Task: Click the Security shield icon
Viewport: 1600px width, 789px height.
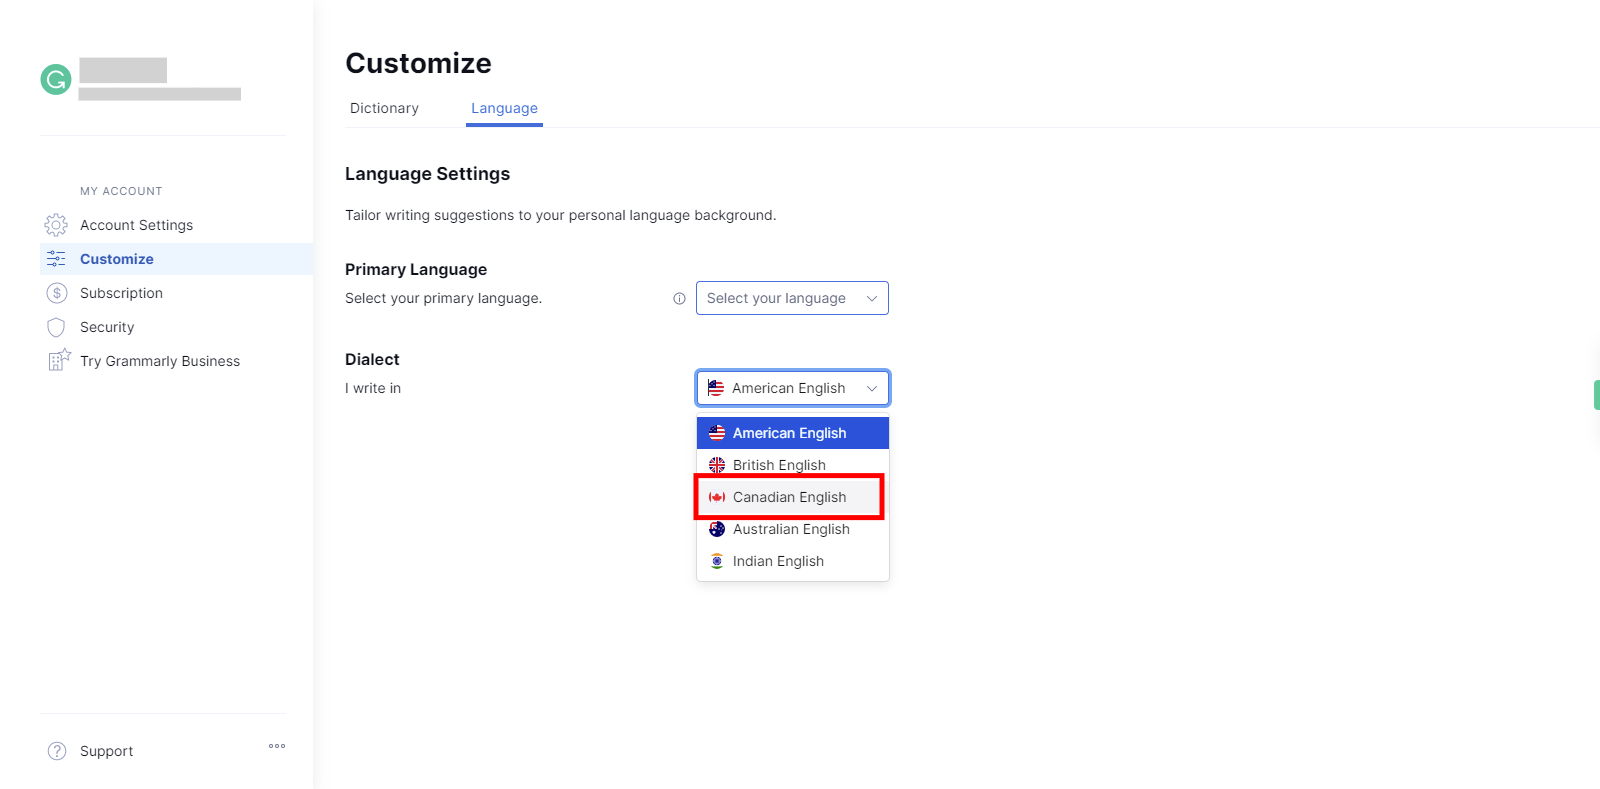Action: (56, 327)
